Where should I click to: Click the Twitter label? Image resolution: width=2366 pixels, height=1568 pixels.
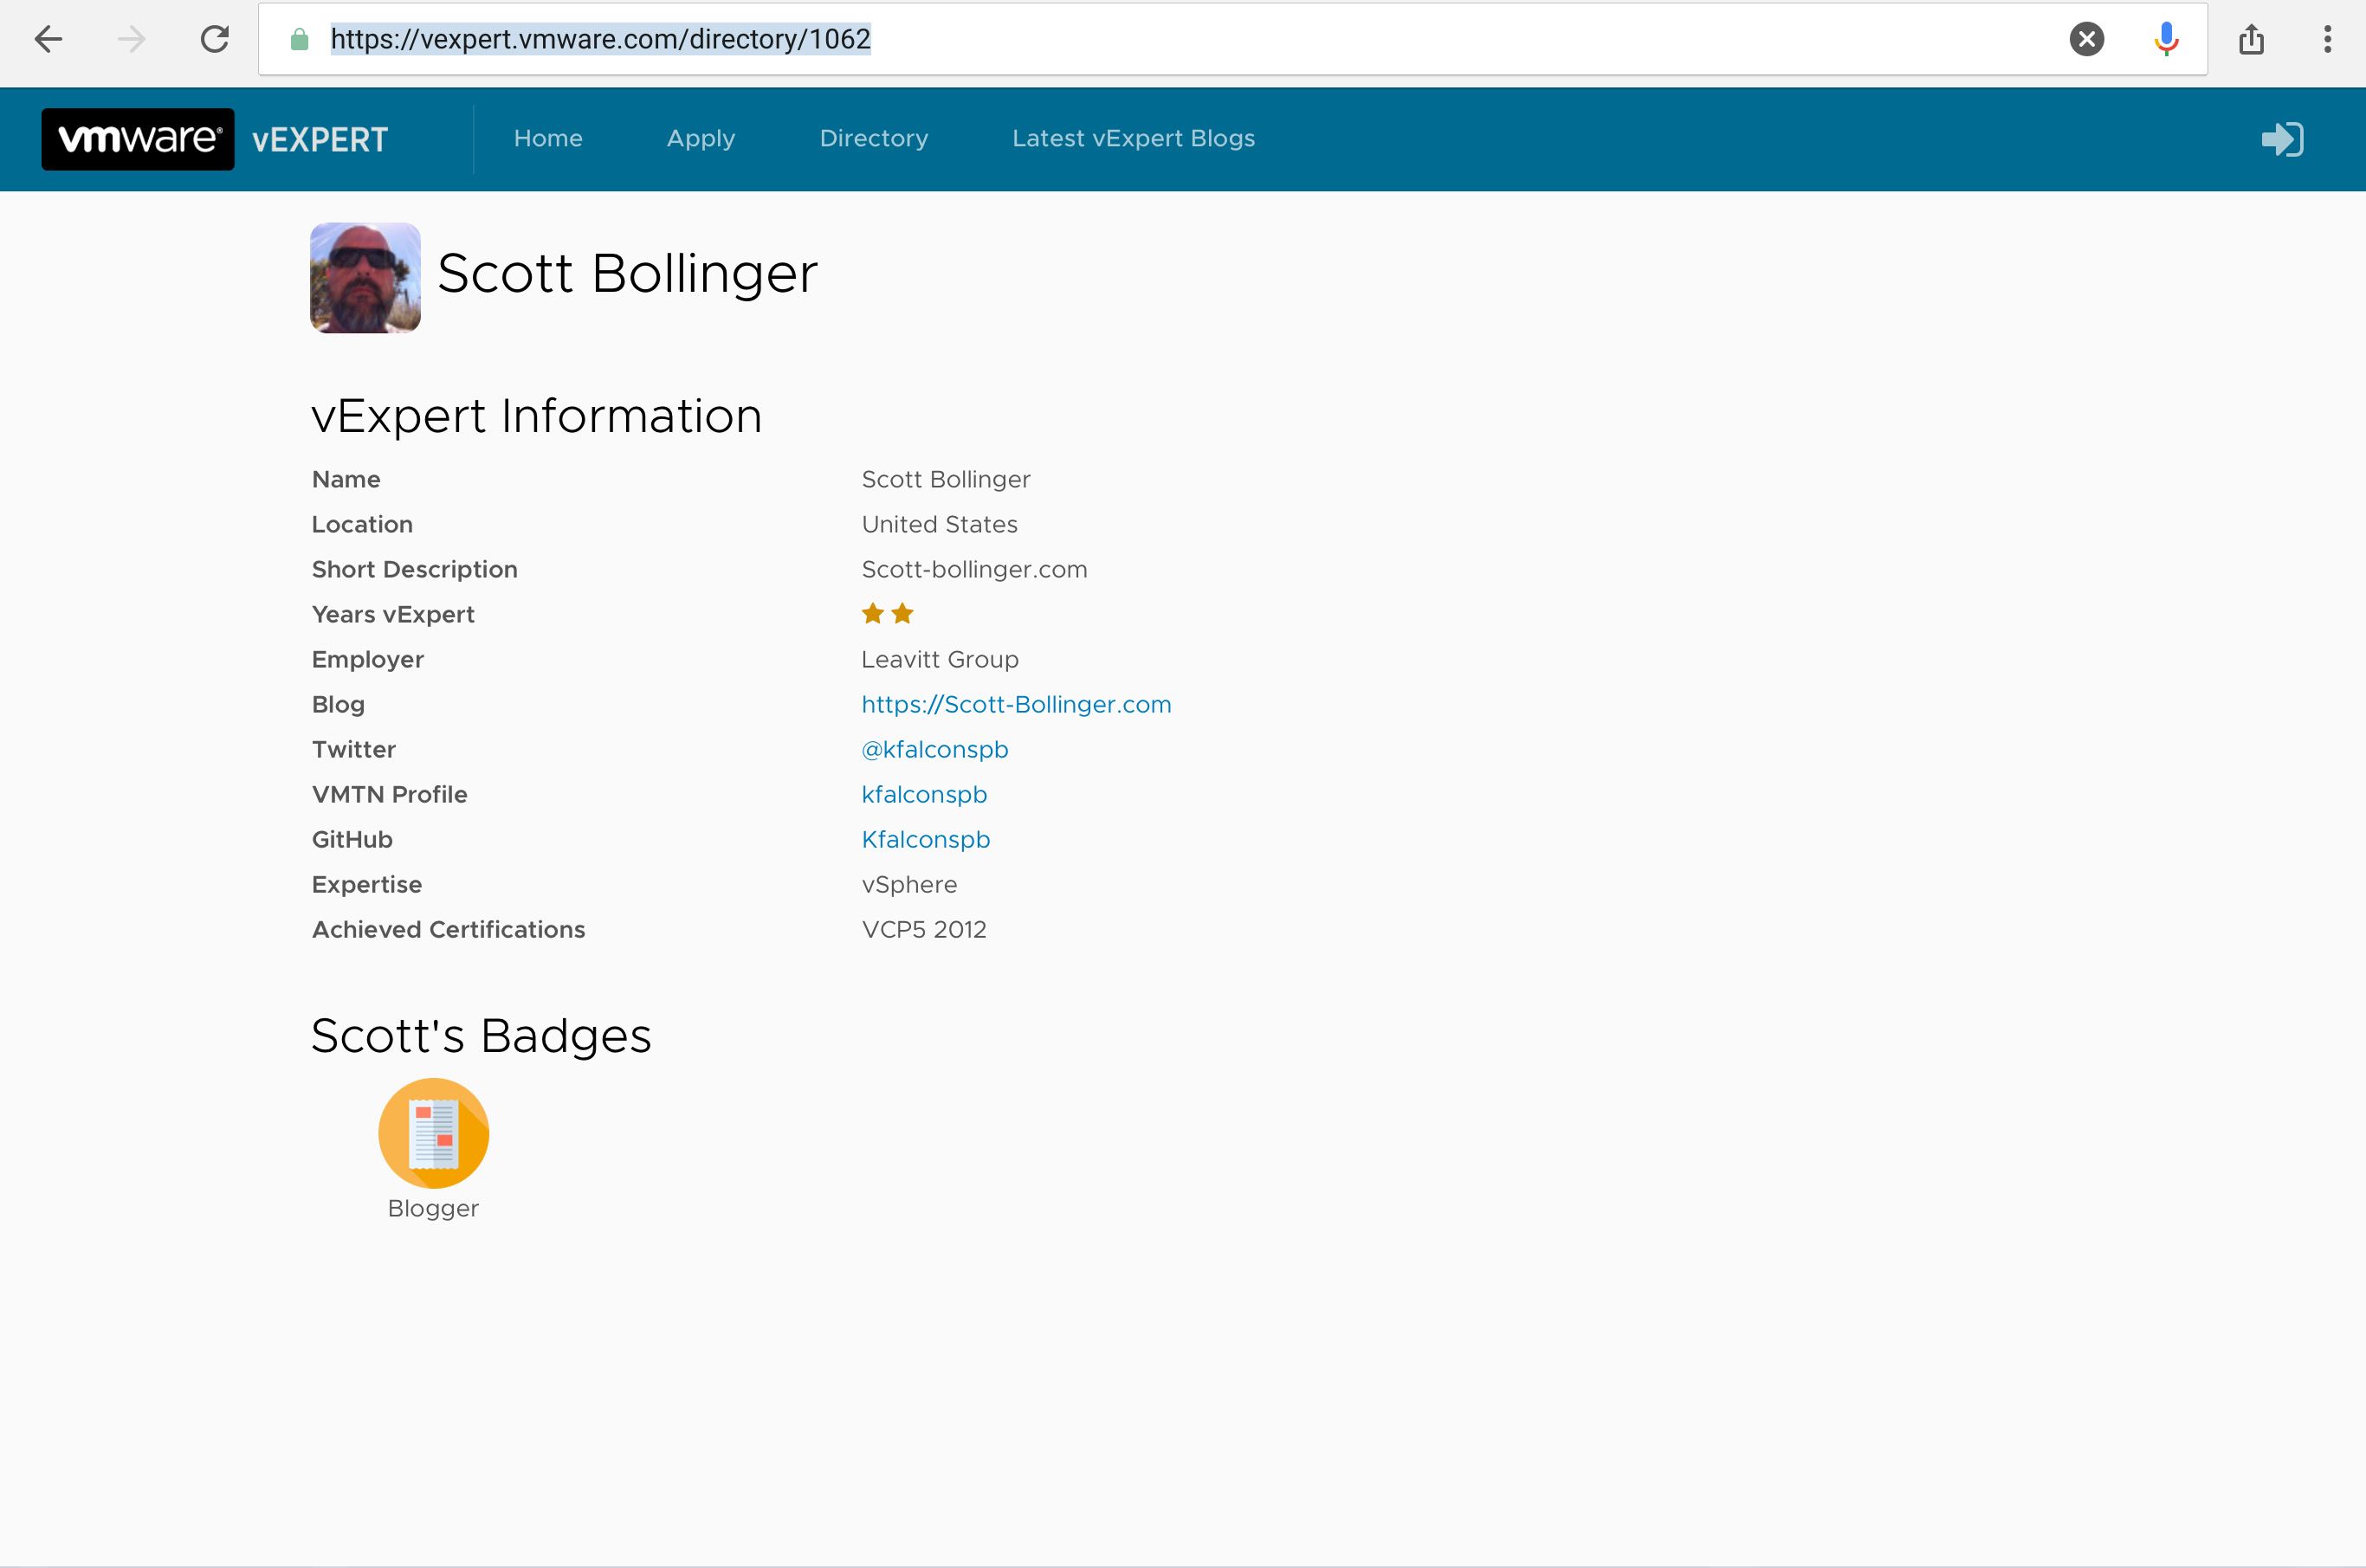(x=353, y=749)
